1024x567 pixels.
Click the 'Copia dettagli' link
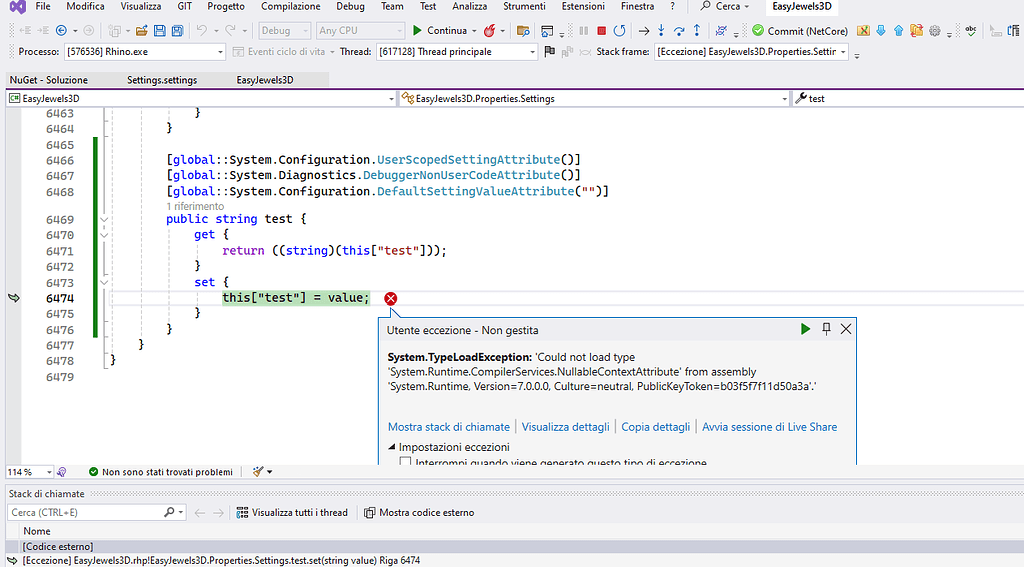coord(655,427)
